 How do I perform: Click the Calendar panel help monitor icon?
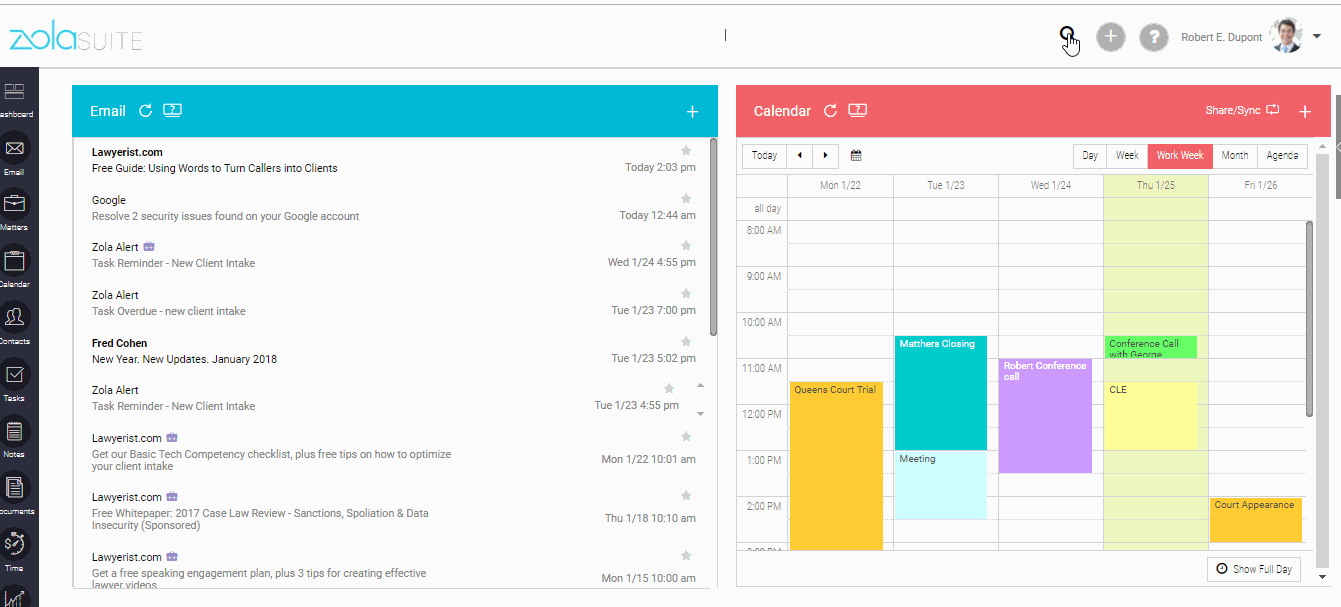(x=857, y=111)
